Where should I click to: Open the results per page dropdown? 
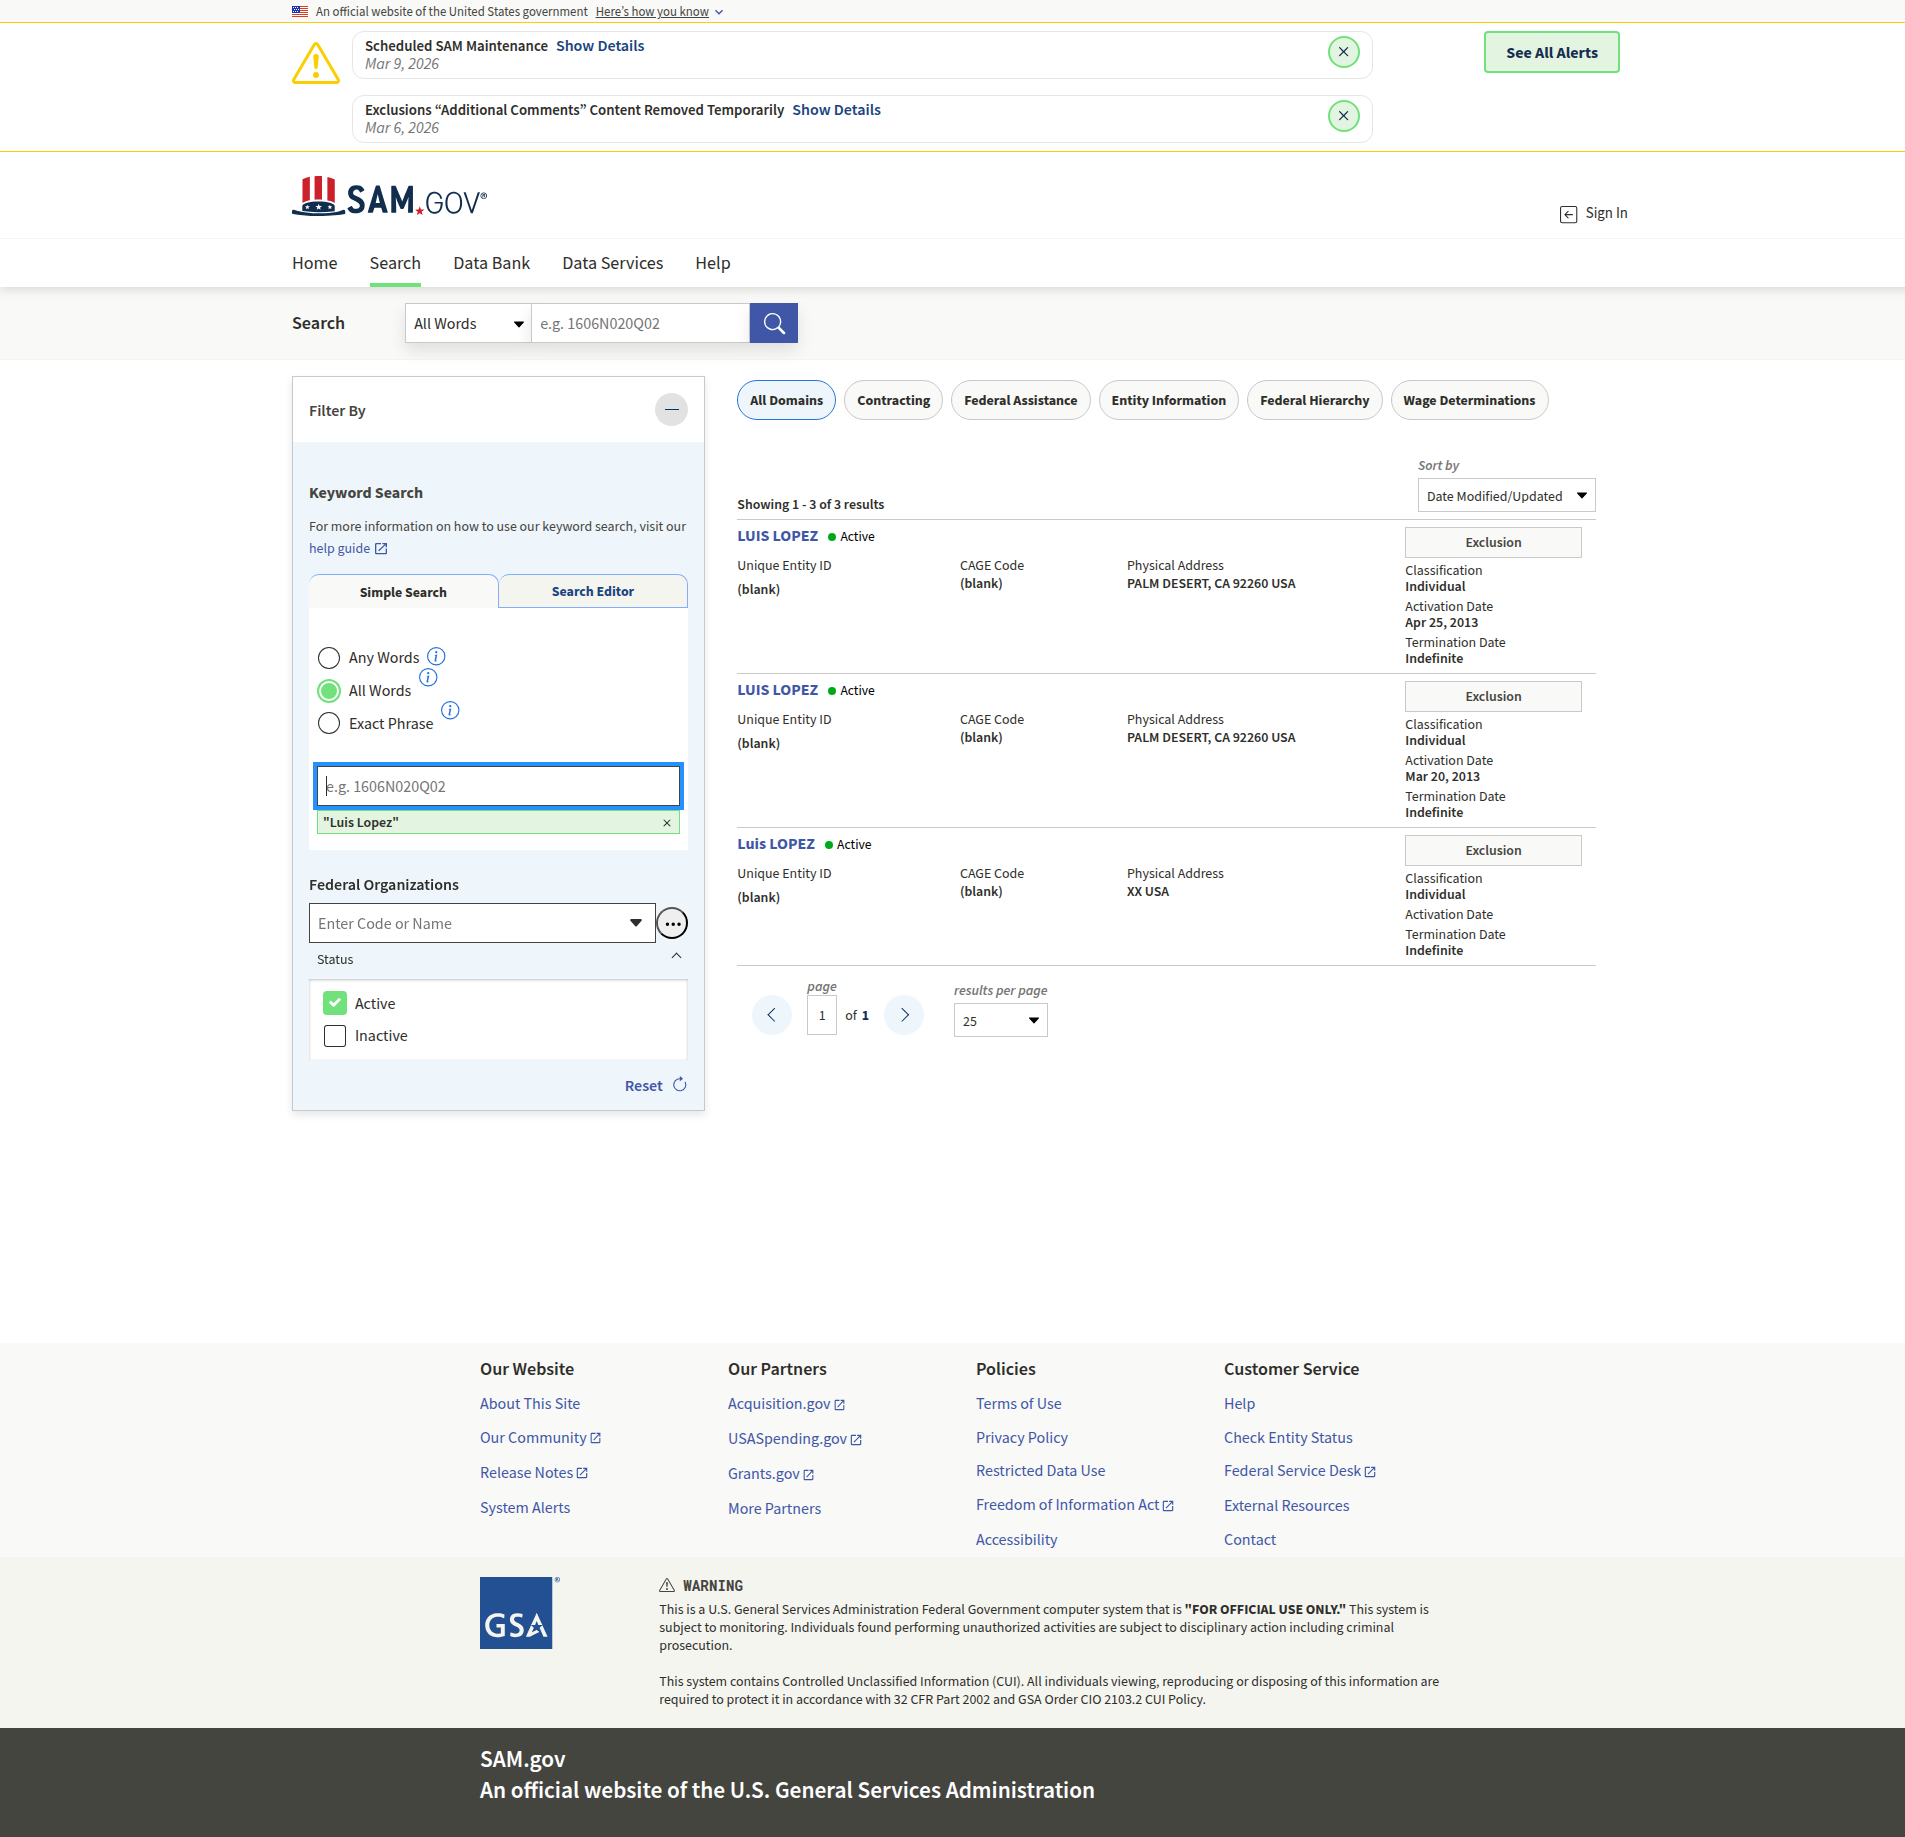click(x=1000, y=1021)
